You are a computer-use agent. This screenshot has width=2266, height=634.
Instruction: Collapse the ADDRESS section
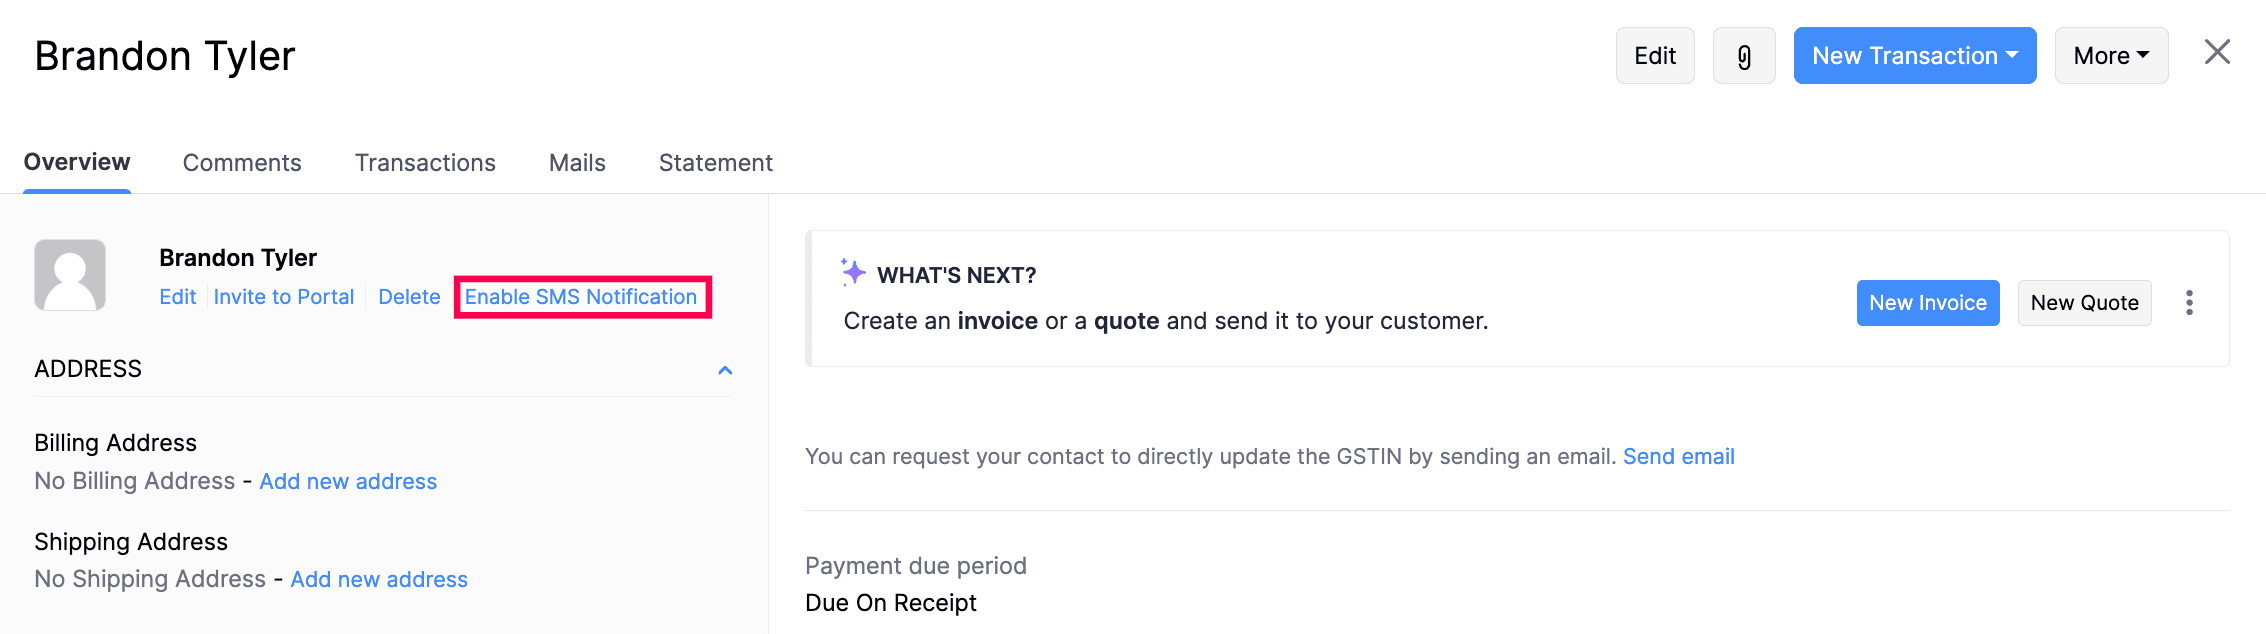pos(724,370)
